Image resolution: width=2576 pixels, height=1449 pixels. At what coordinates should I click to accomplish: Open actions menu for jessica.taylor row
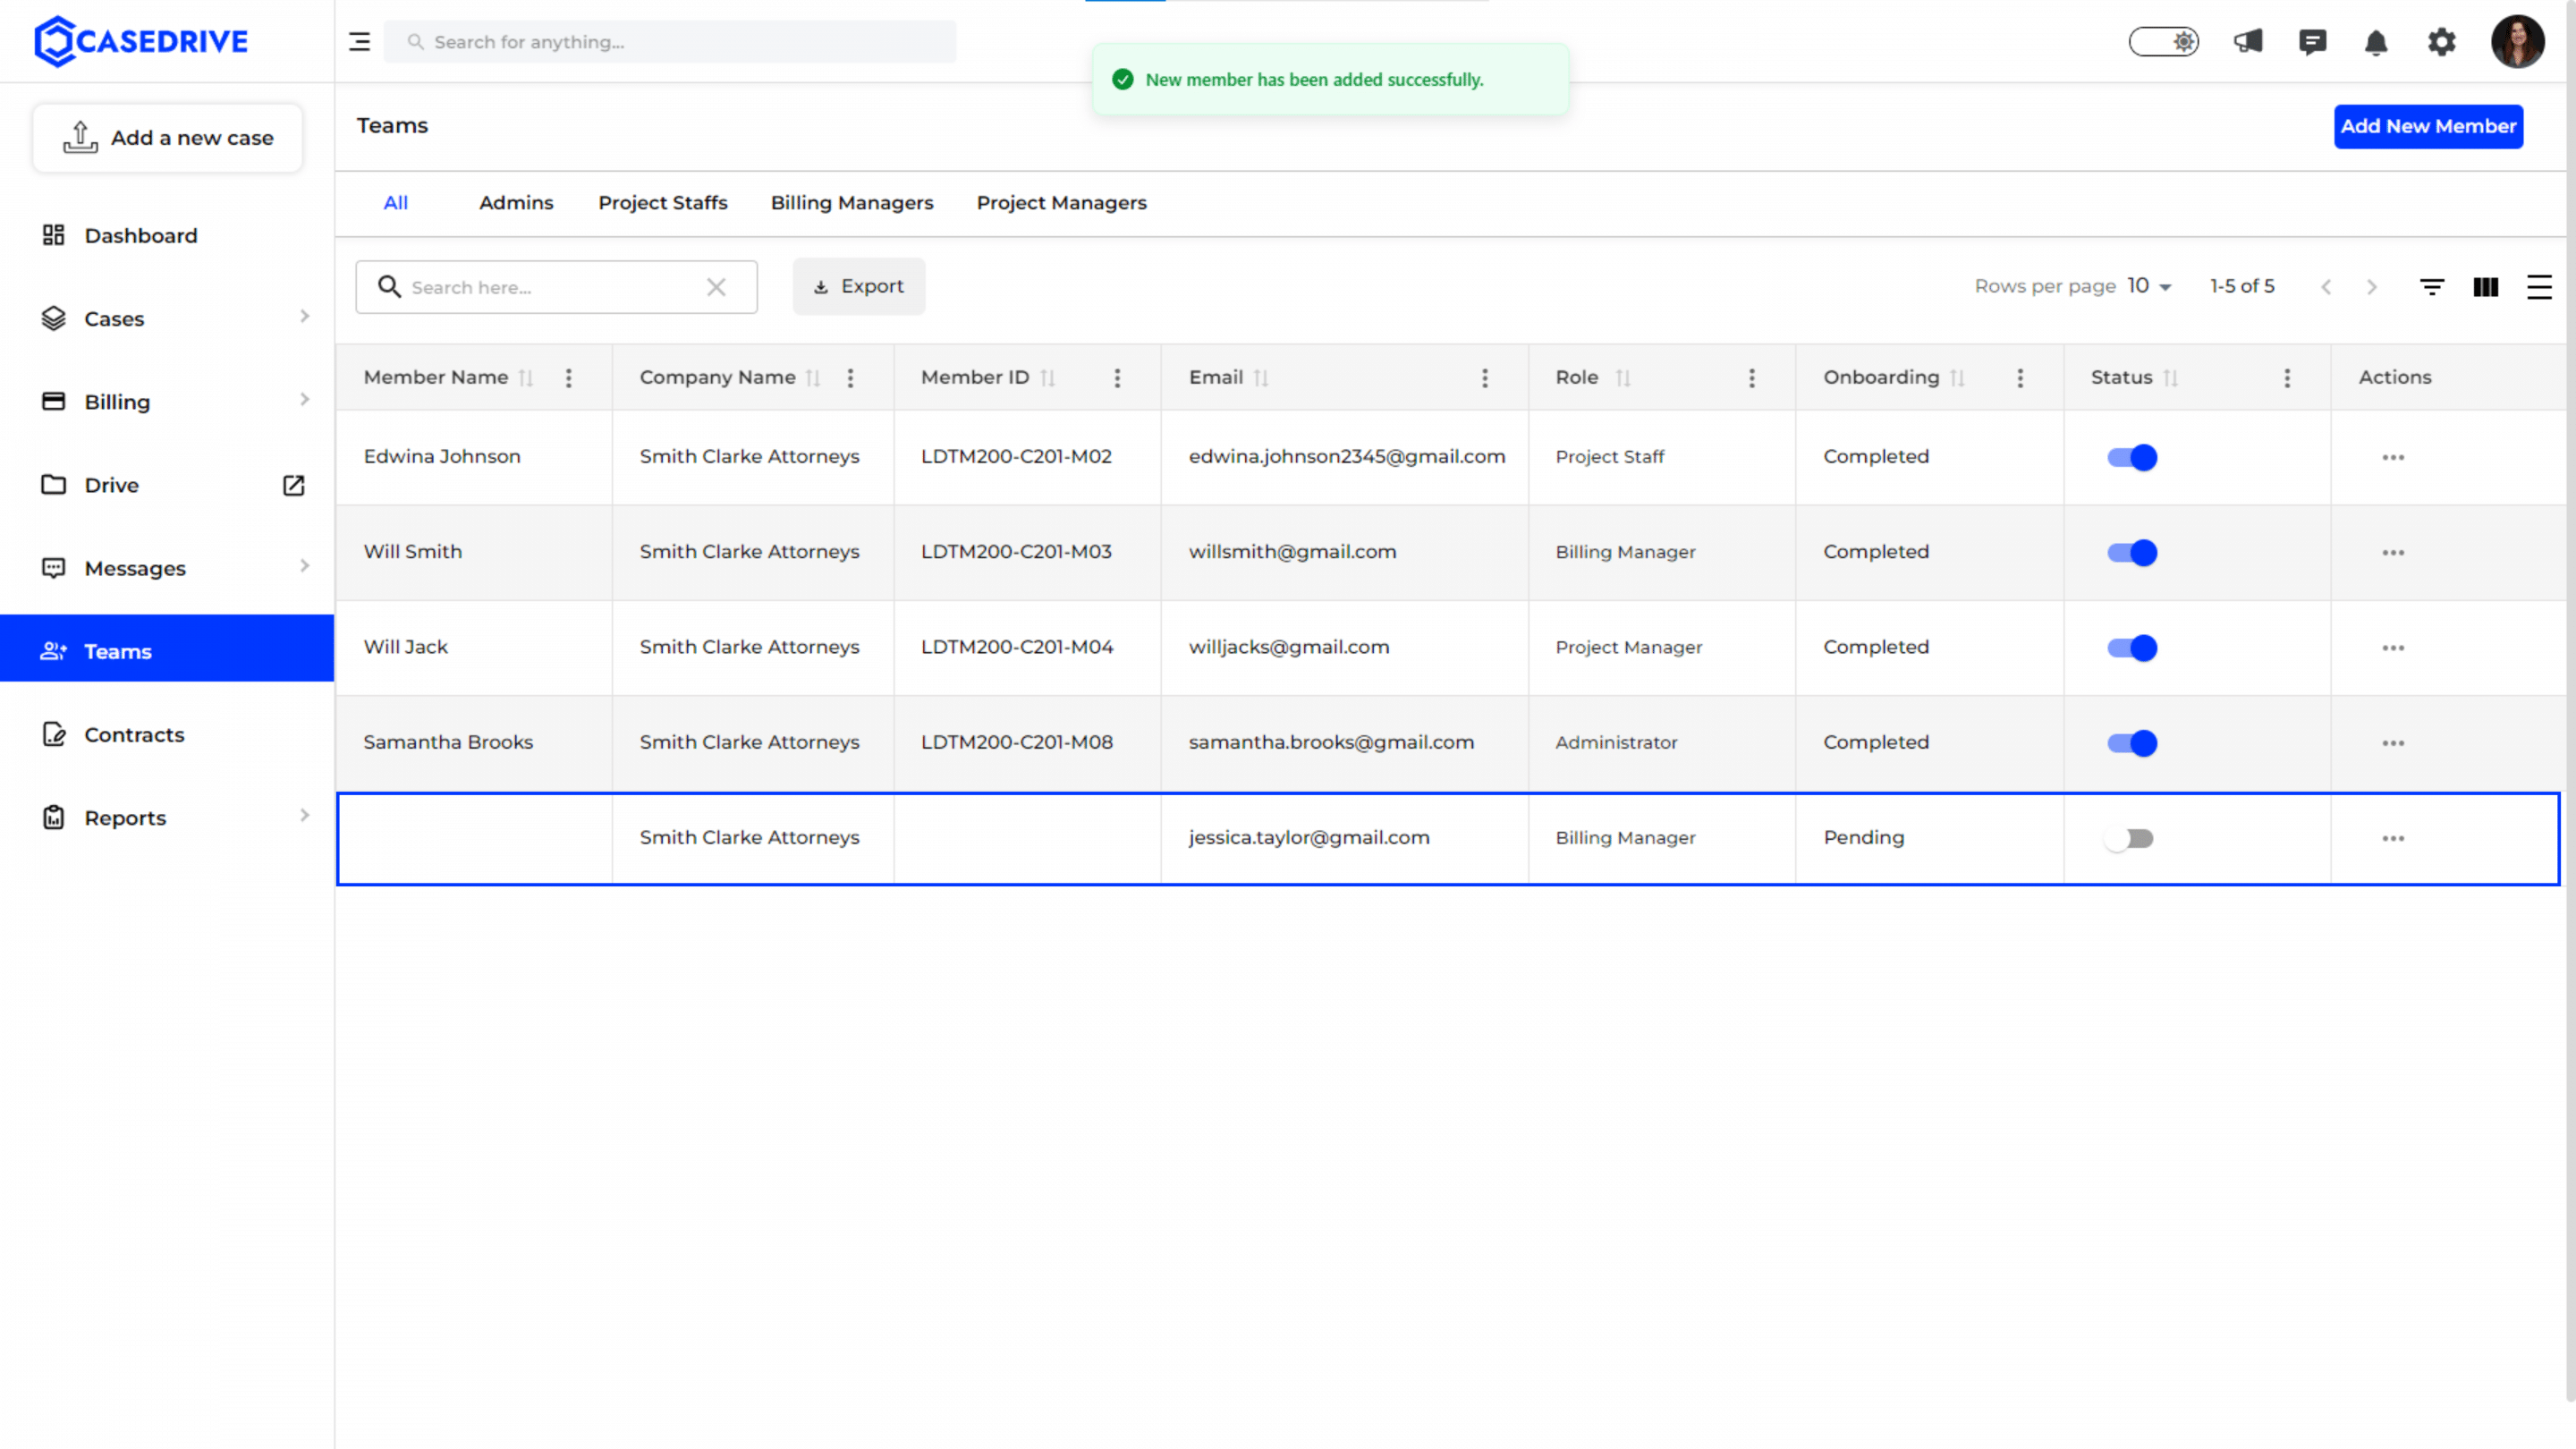pyautogui.click(x=2393, y=838)
